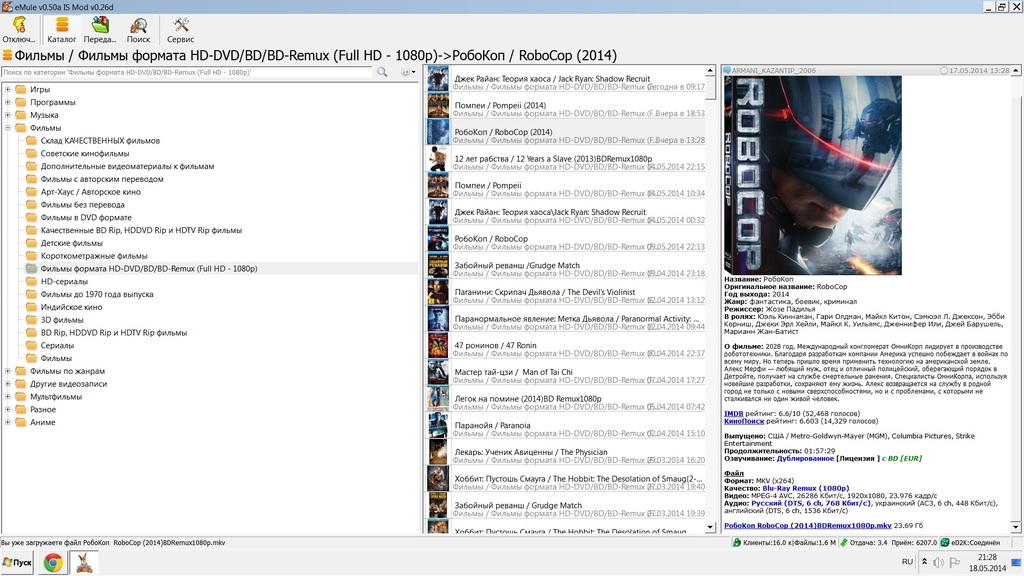Click the volume speaker tray icon
1024x576 pixels.
click(938, 562)
